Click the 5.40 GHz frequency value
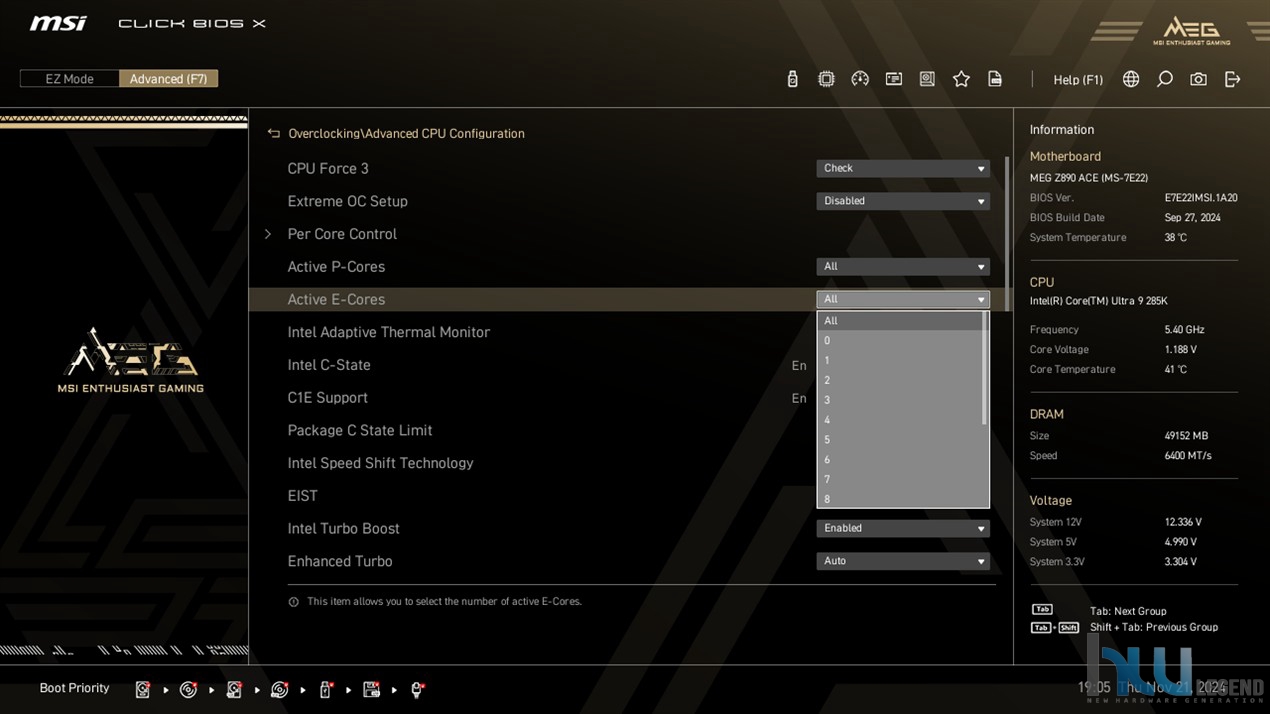The image size is (1270, 714). 1184,330
